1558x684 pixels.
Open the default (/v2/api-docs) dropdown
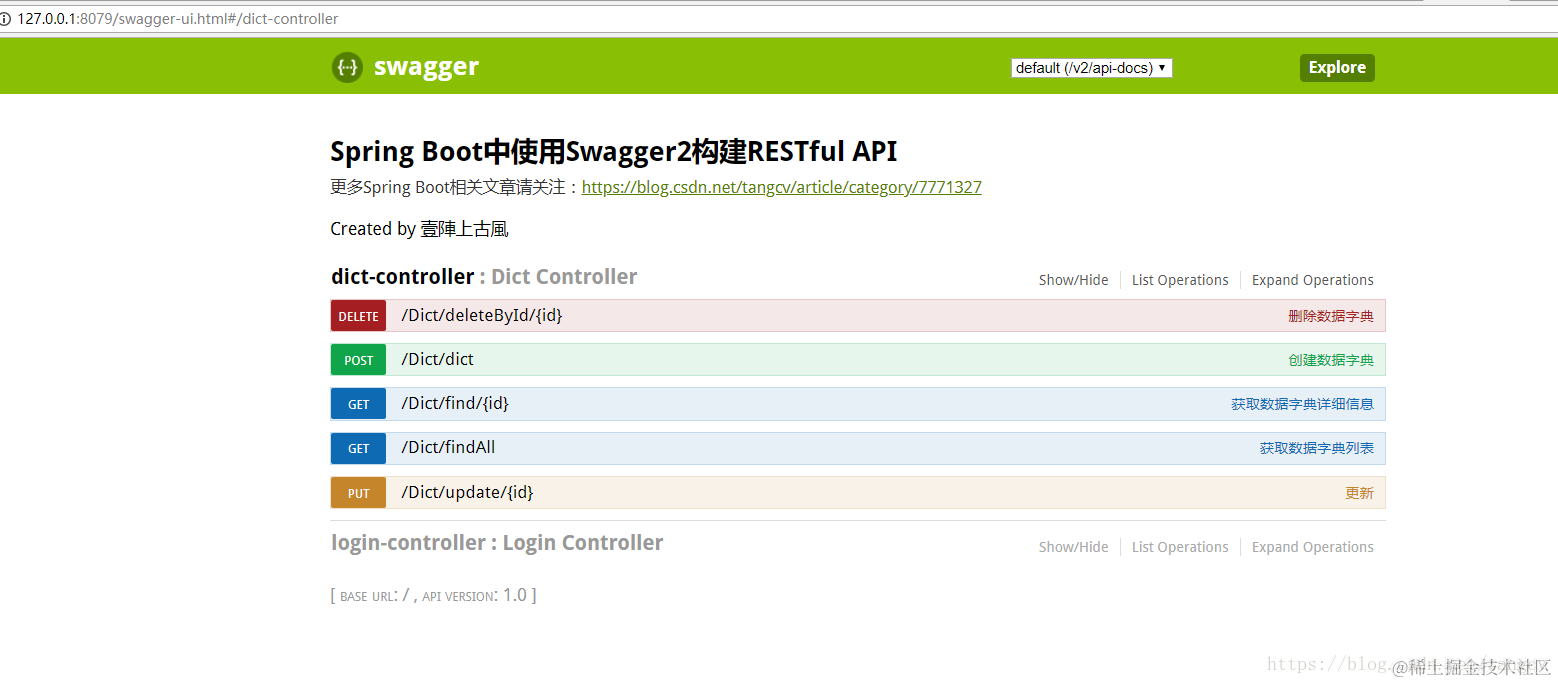(x=1092, y=68)
